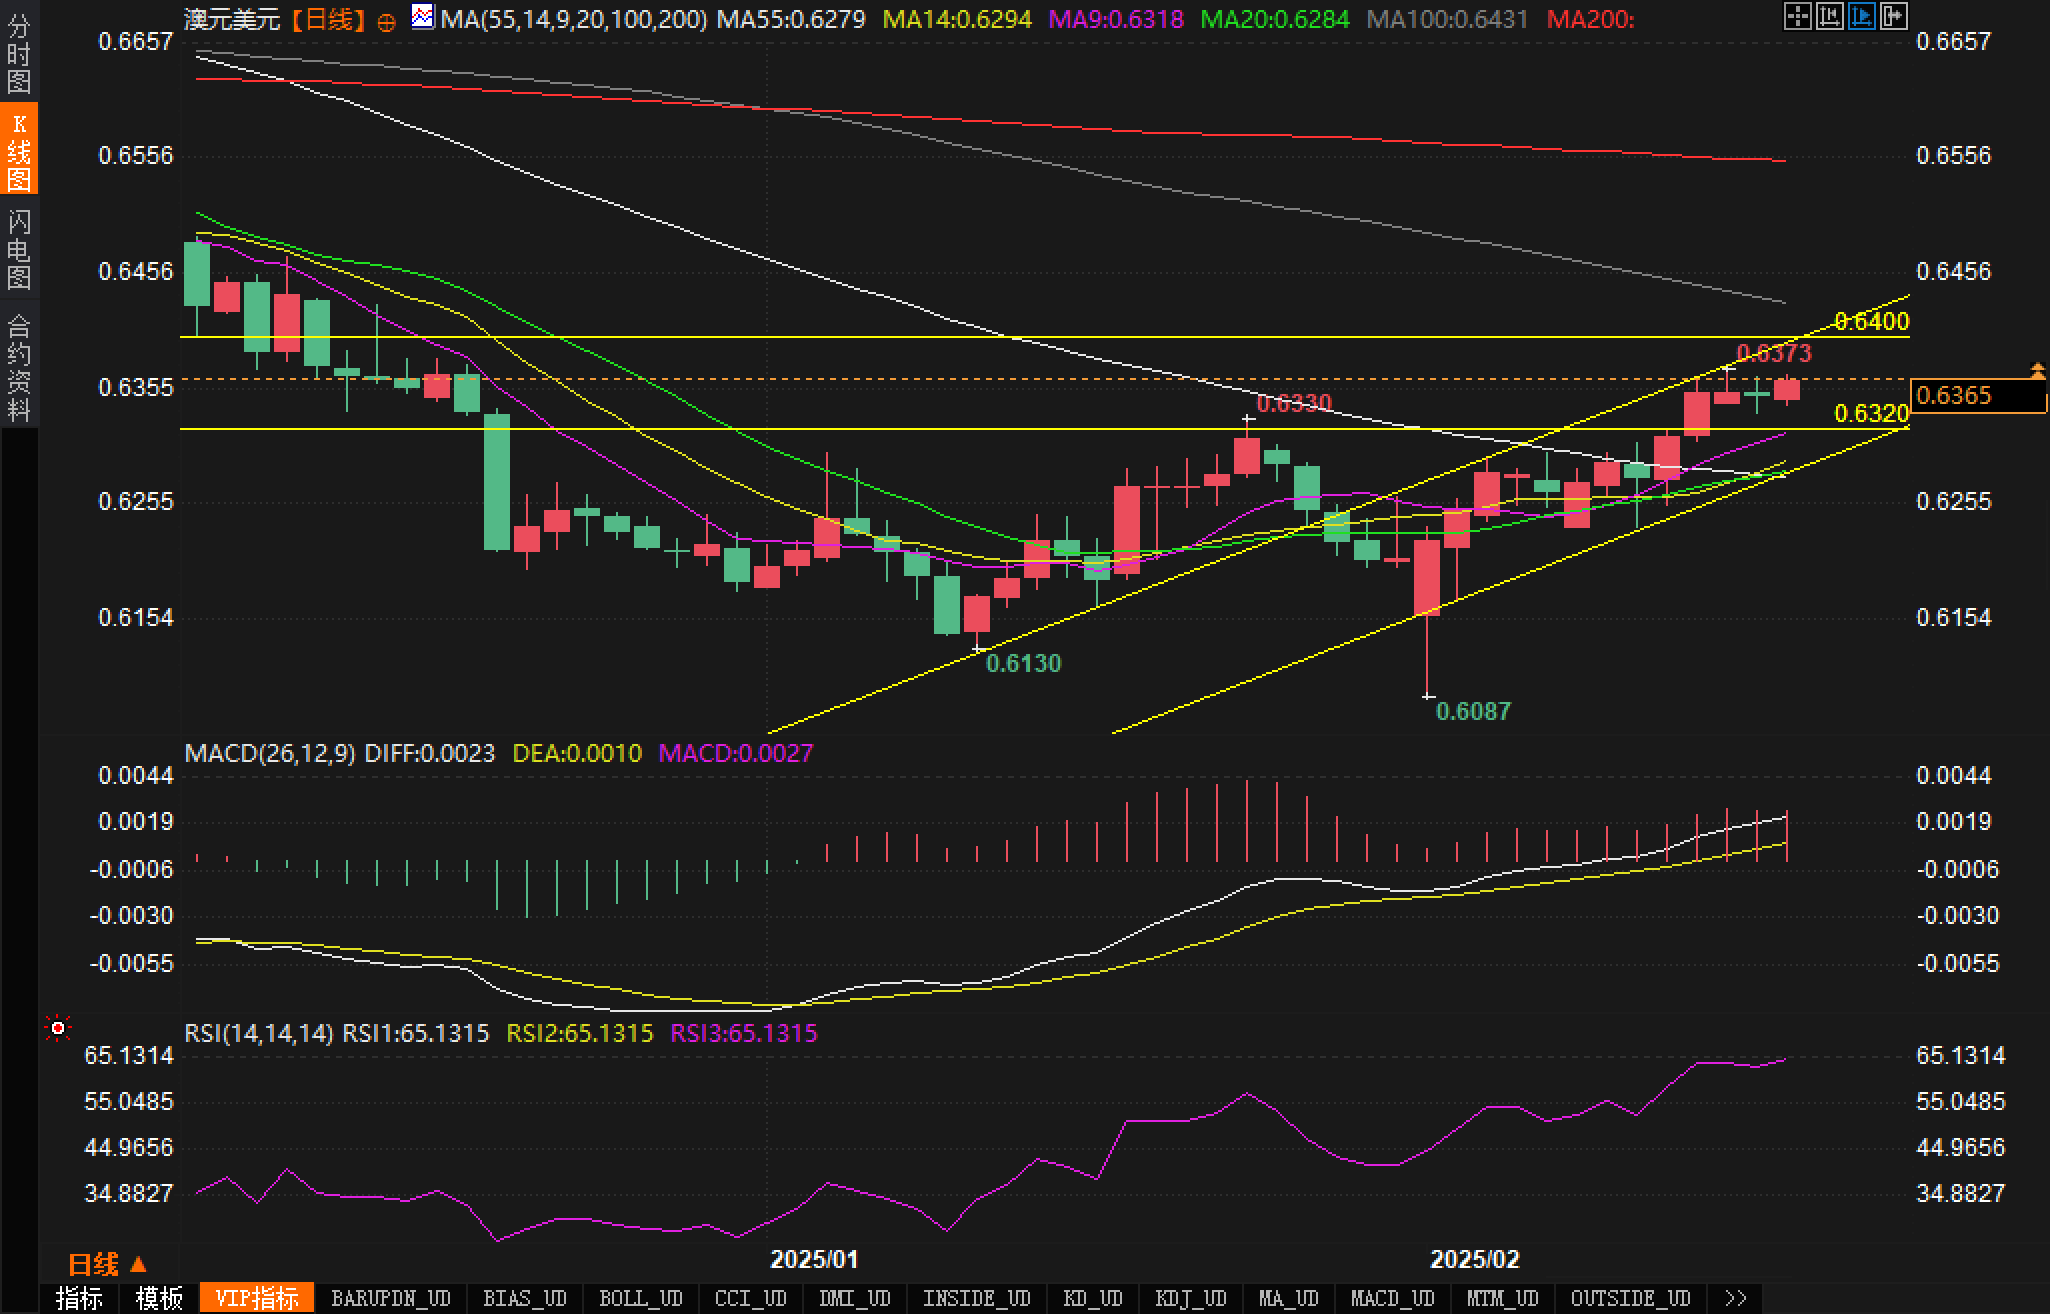Apply the BOLL_UD indicator

click(x=641, y=1298)
